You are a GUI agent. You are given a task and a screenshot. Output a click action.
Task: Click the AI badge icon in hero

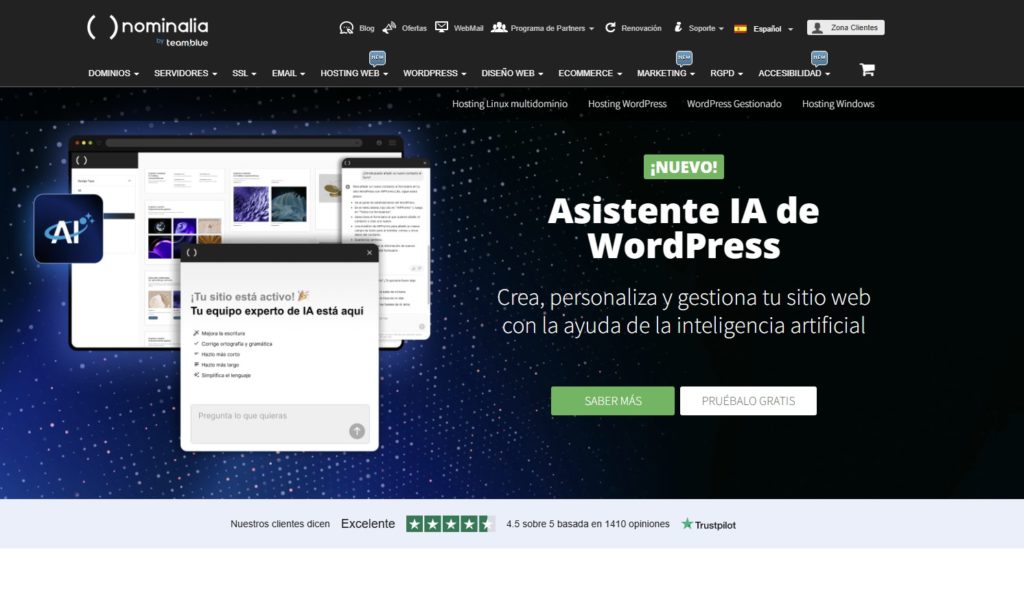tap(69, 229)
